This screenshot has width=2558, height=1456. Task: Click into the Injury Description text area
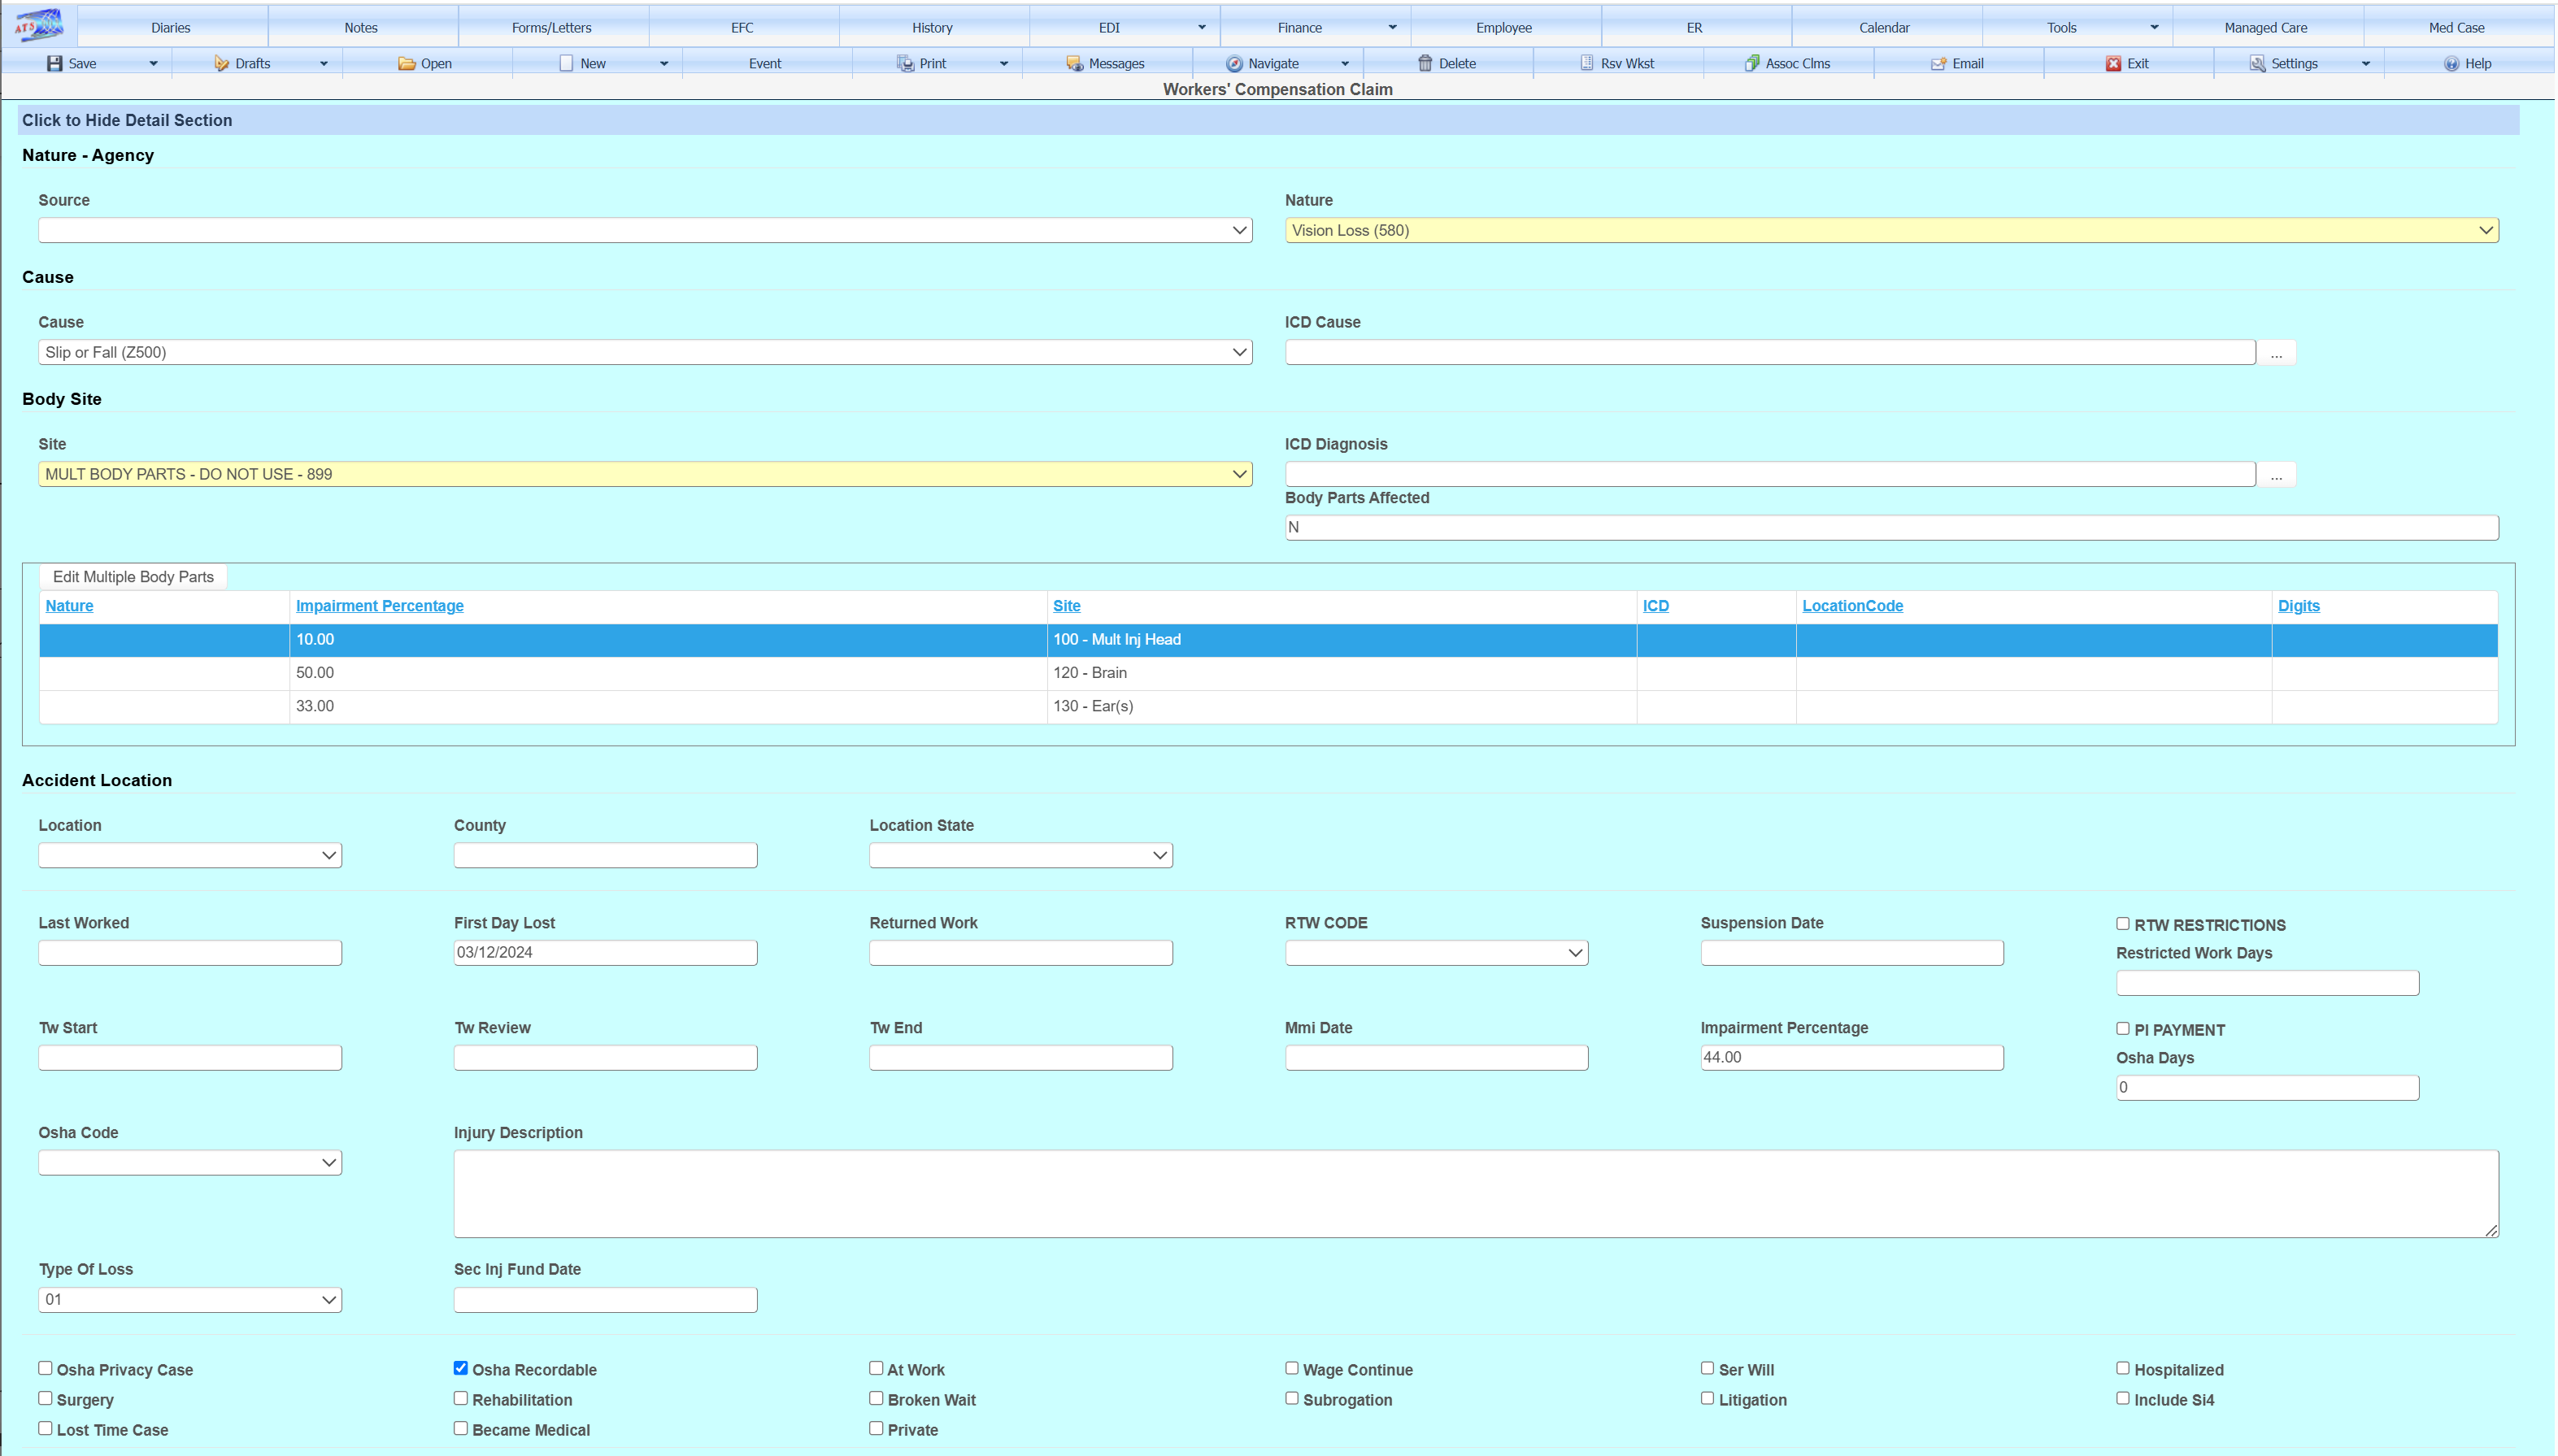1475,1192
